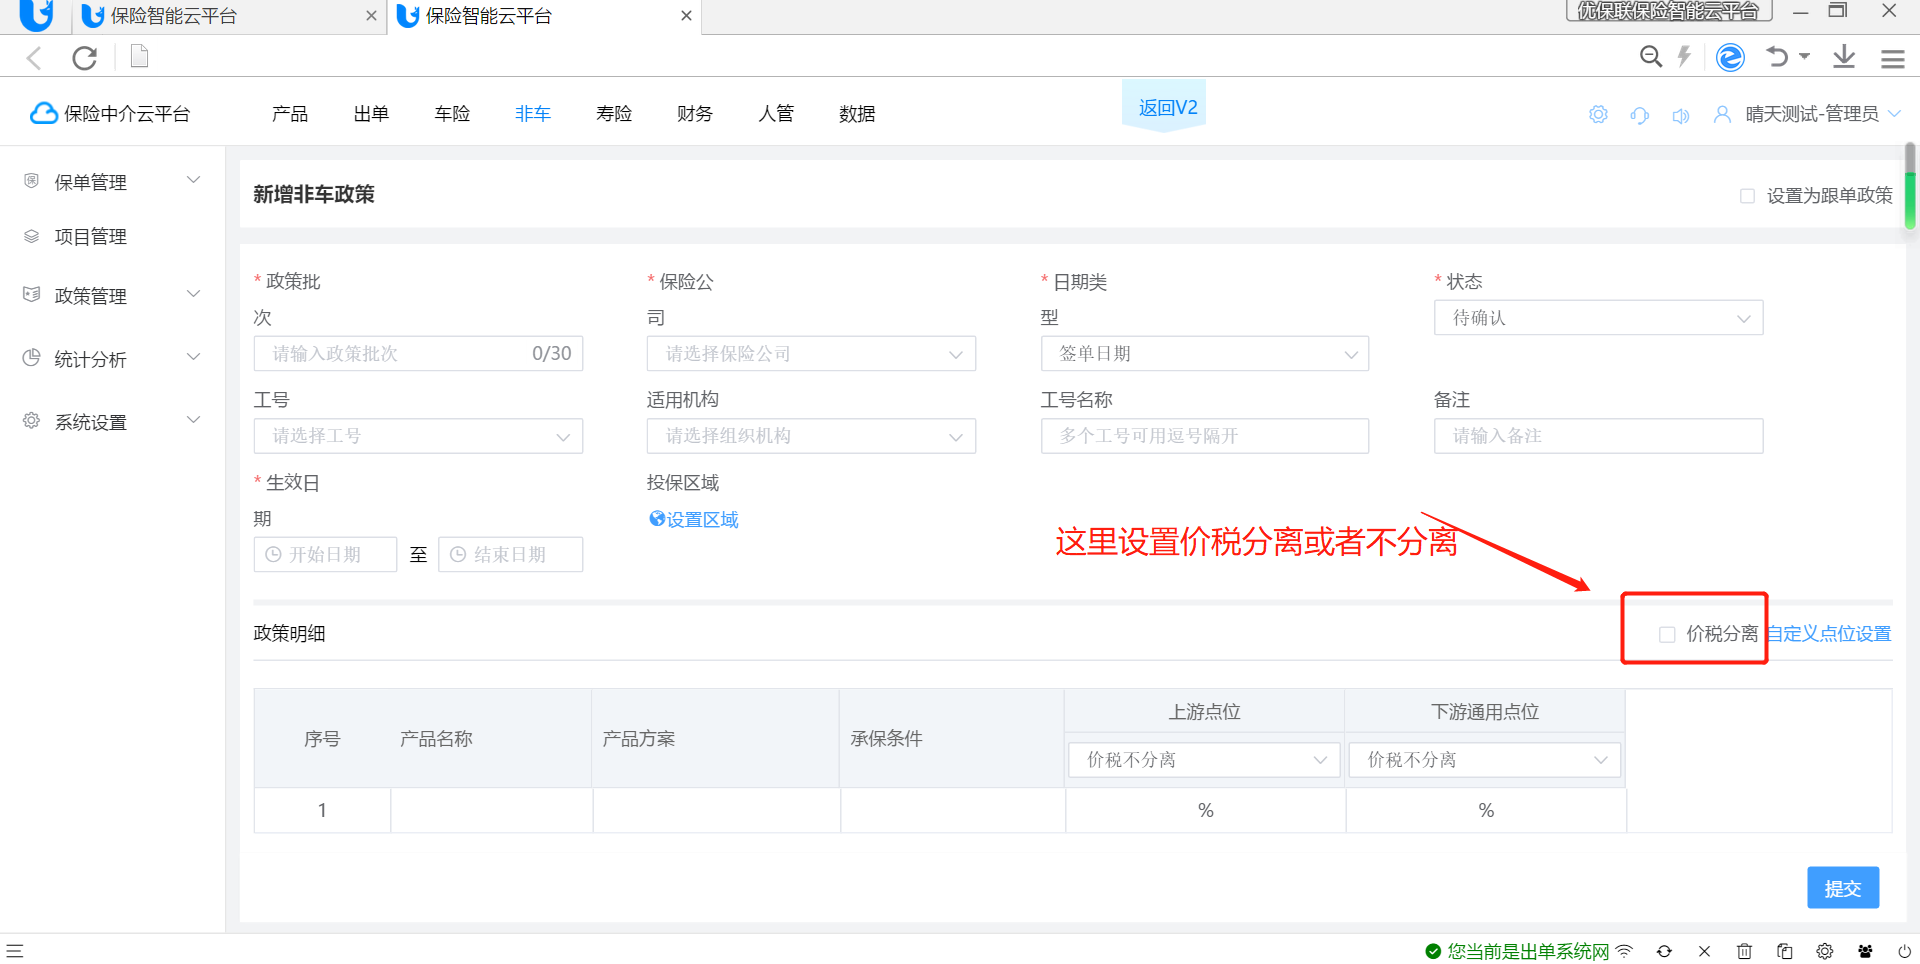The width and height of the screenshot is (1920, 964).
Task: Open the 产品 top menu
Action: click(x=290, y=114)
